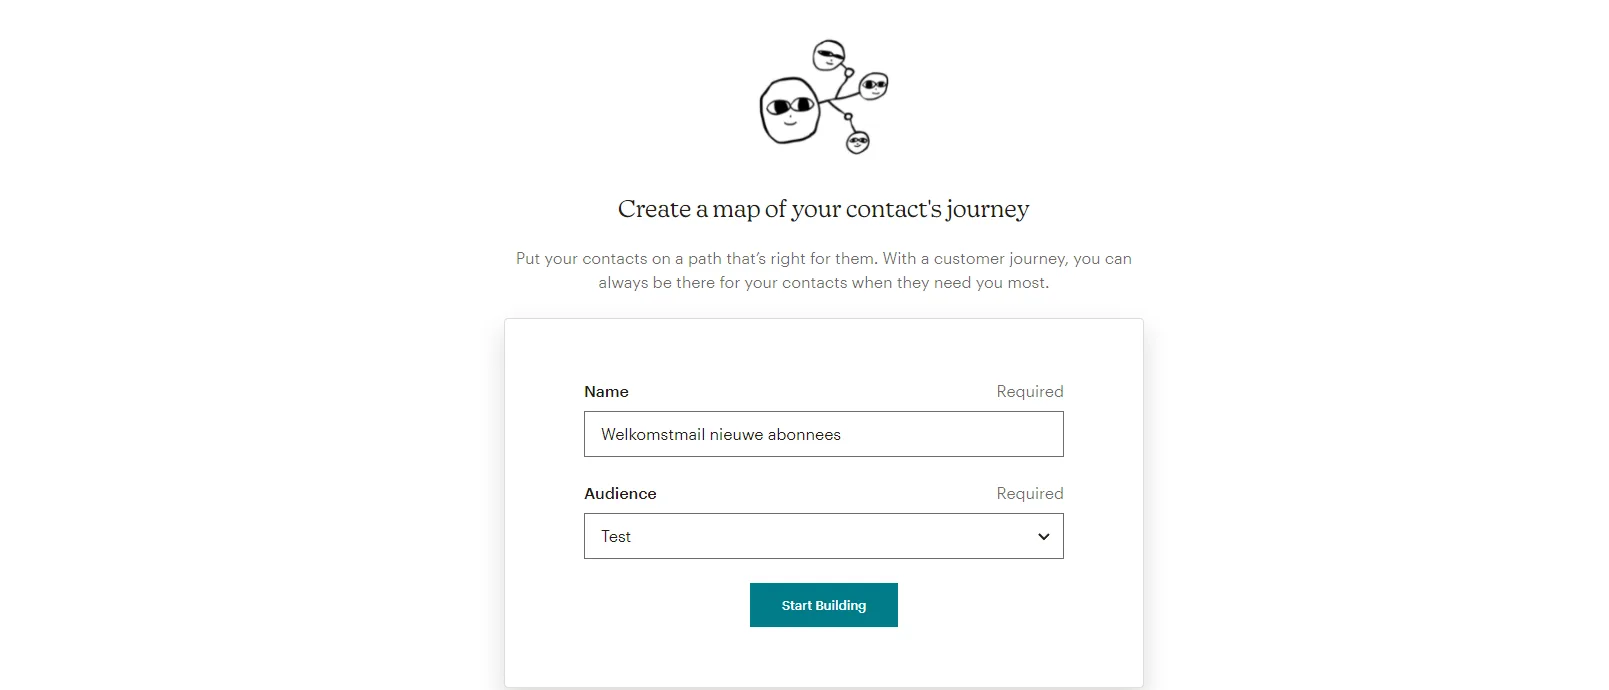Click the bottom small face in the illustration
1609x690 pixels.
pyautogui.click(x=858, y=143)
